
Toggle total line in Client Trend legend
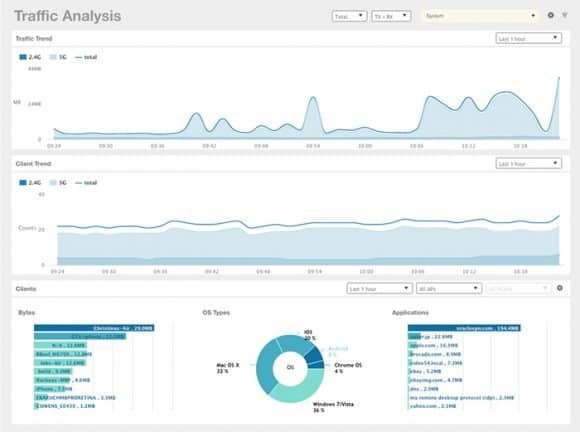86,182
